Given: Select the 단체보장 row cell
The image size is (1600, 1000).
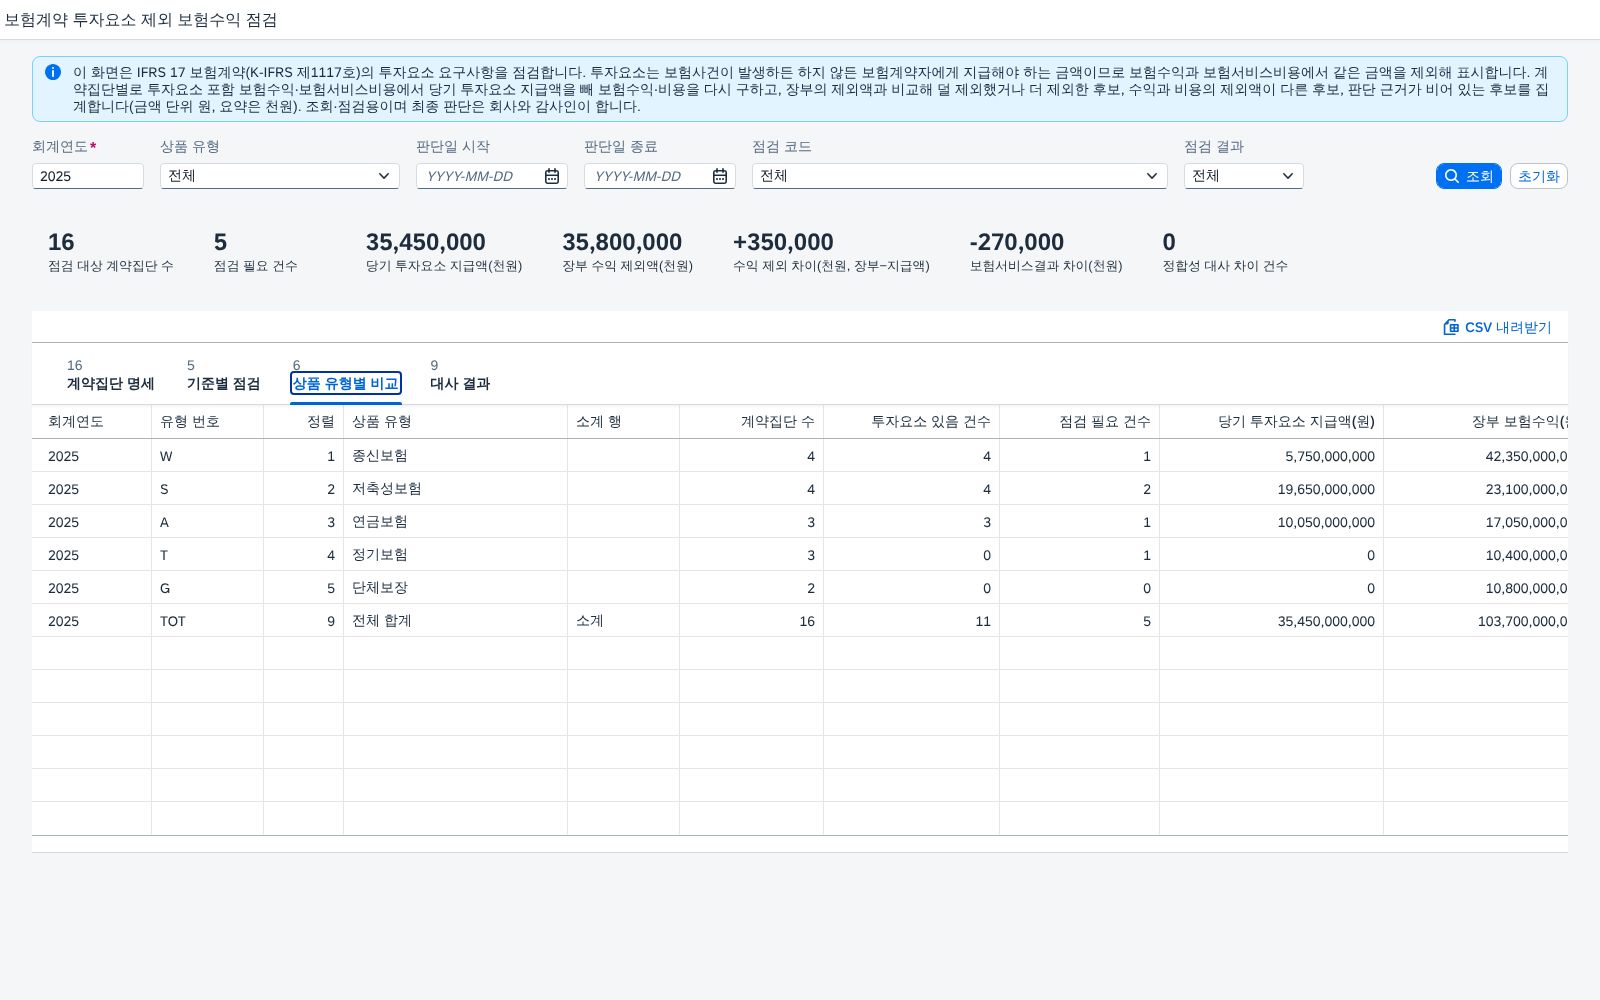Looking at the screenshot, I should 456,588.
